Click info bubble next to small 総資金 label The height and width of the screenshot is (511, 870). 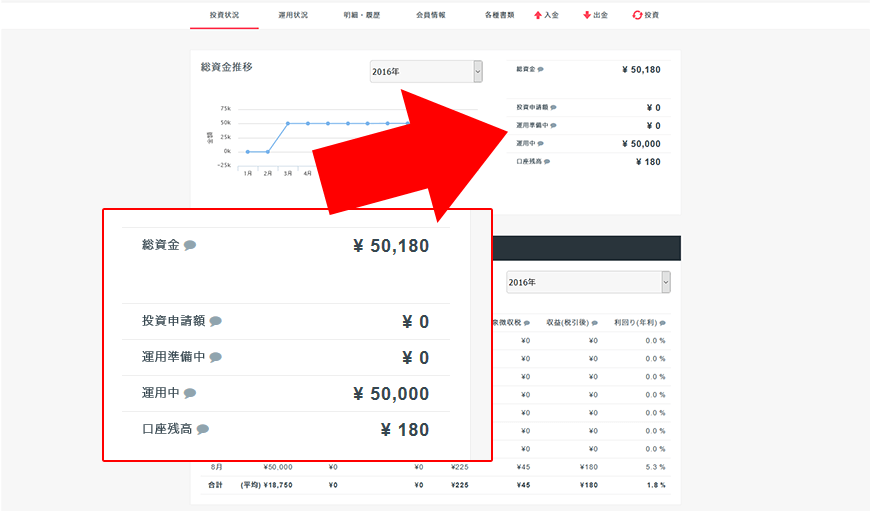[x=540, y=69]
